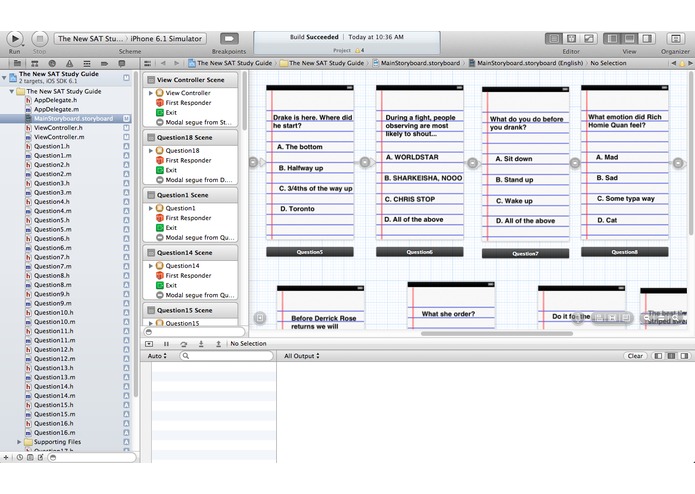Expand Question14 outline item
Image resolution: width=695 pixels, height=494 pixels.
pyautogui.click(x=151, y=266)
